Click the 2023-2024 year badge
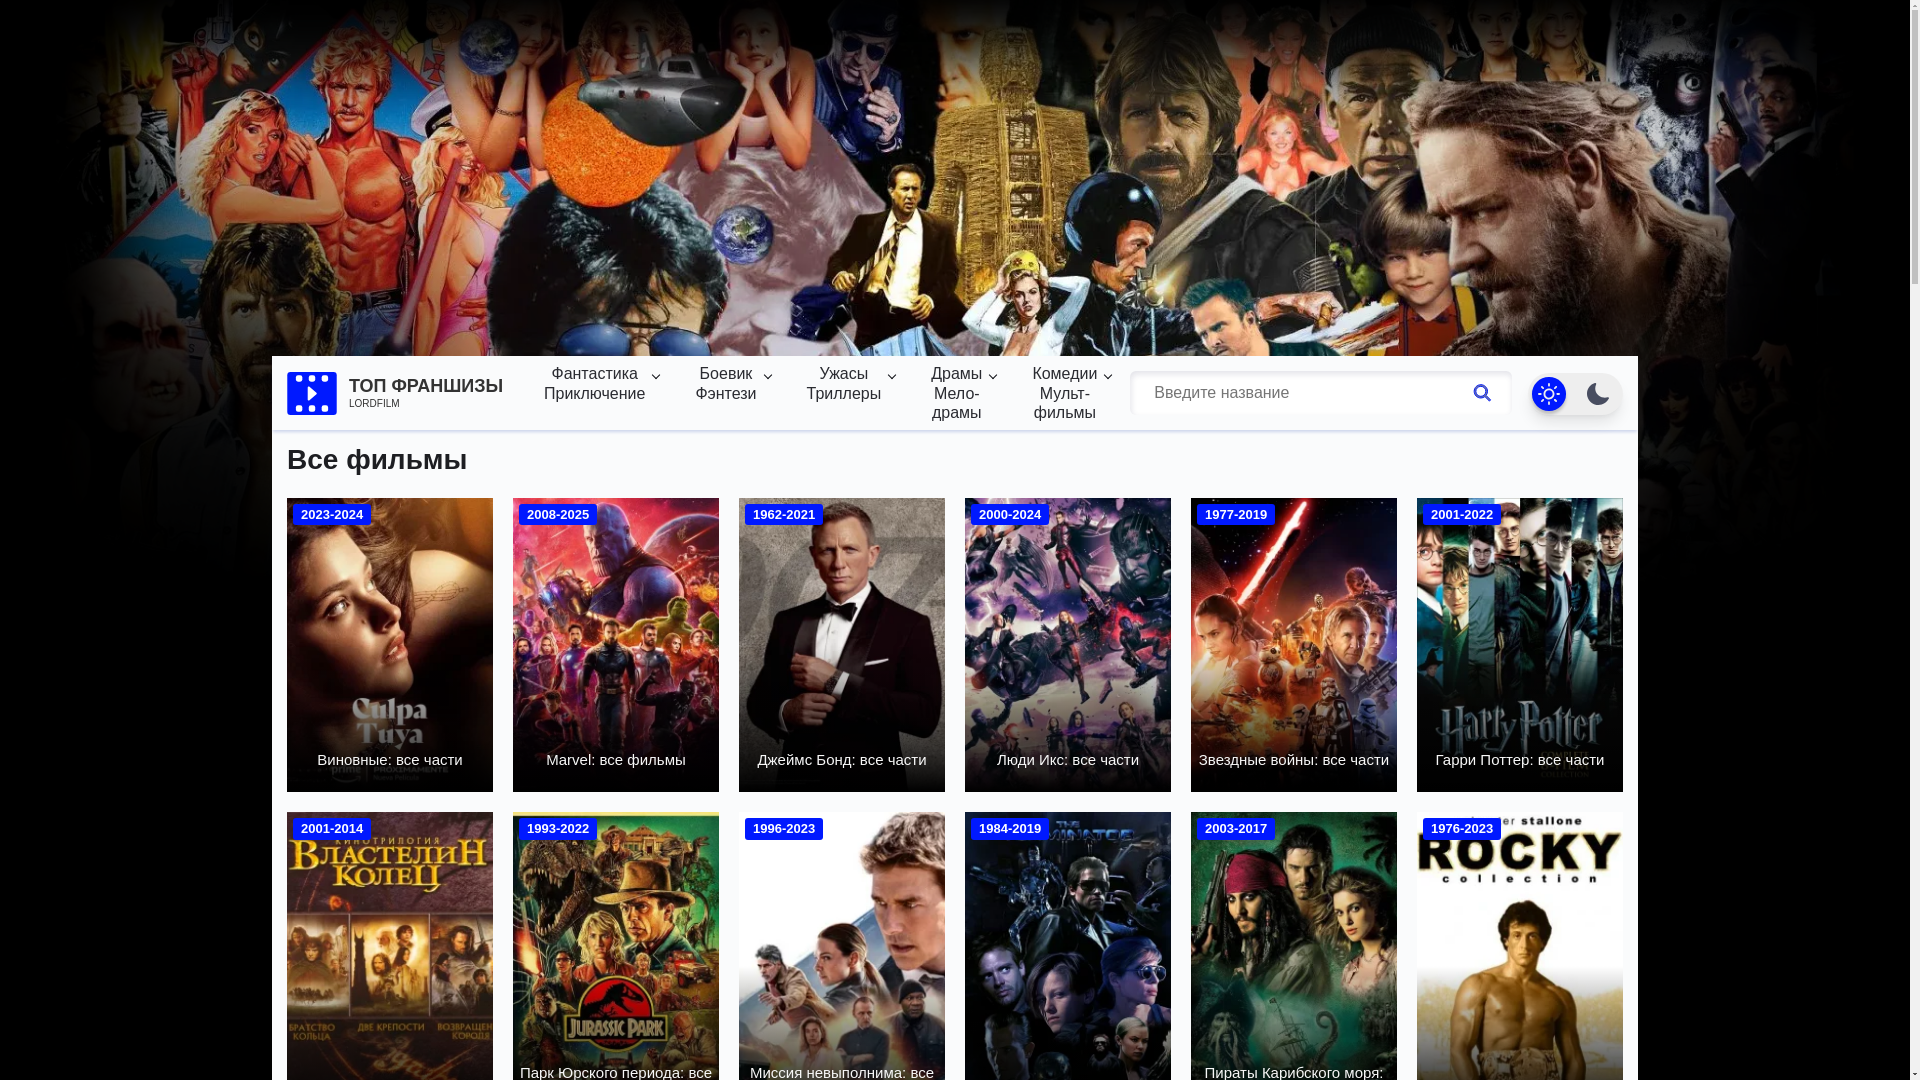Image resolution: width=1920 pixels, height=1080 pixels. pos(332,515)
